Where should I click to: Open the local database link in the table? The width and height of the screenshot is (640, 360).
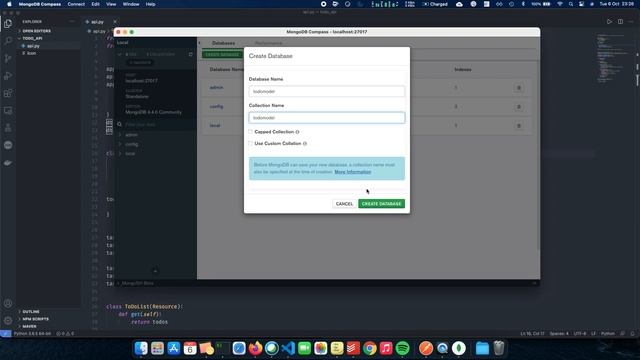coord(215,125)
